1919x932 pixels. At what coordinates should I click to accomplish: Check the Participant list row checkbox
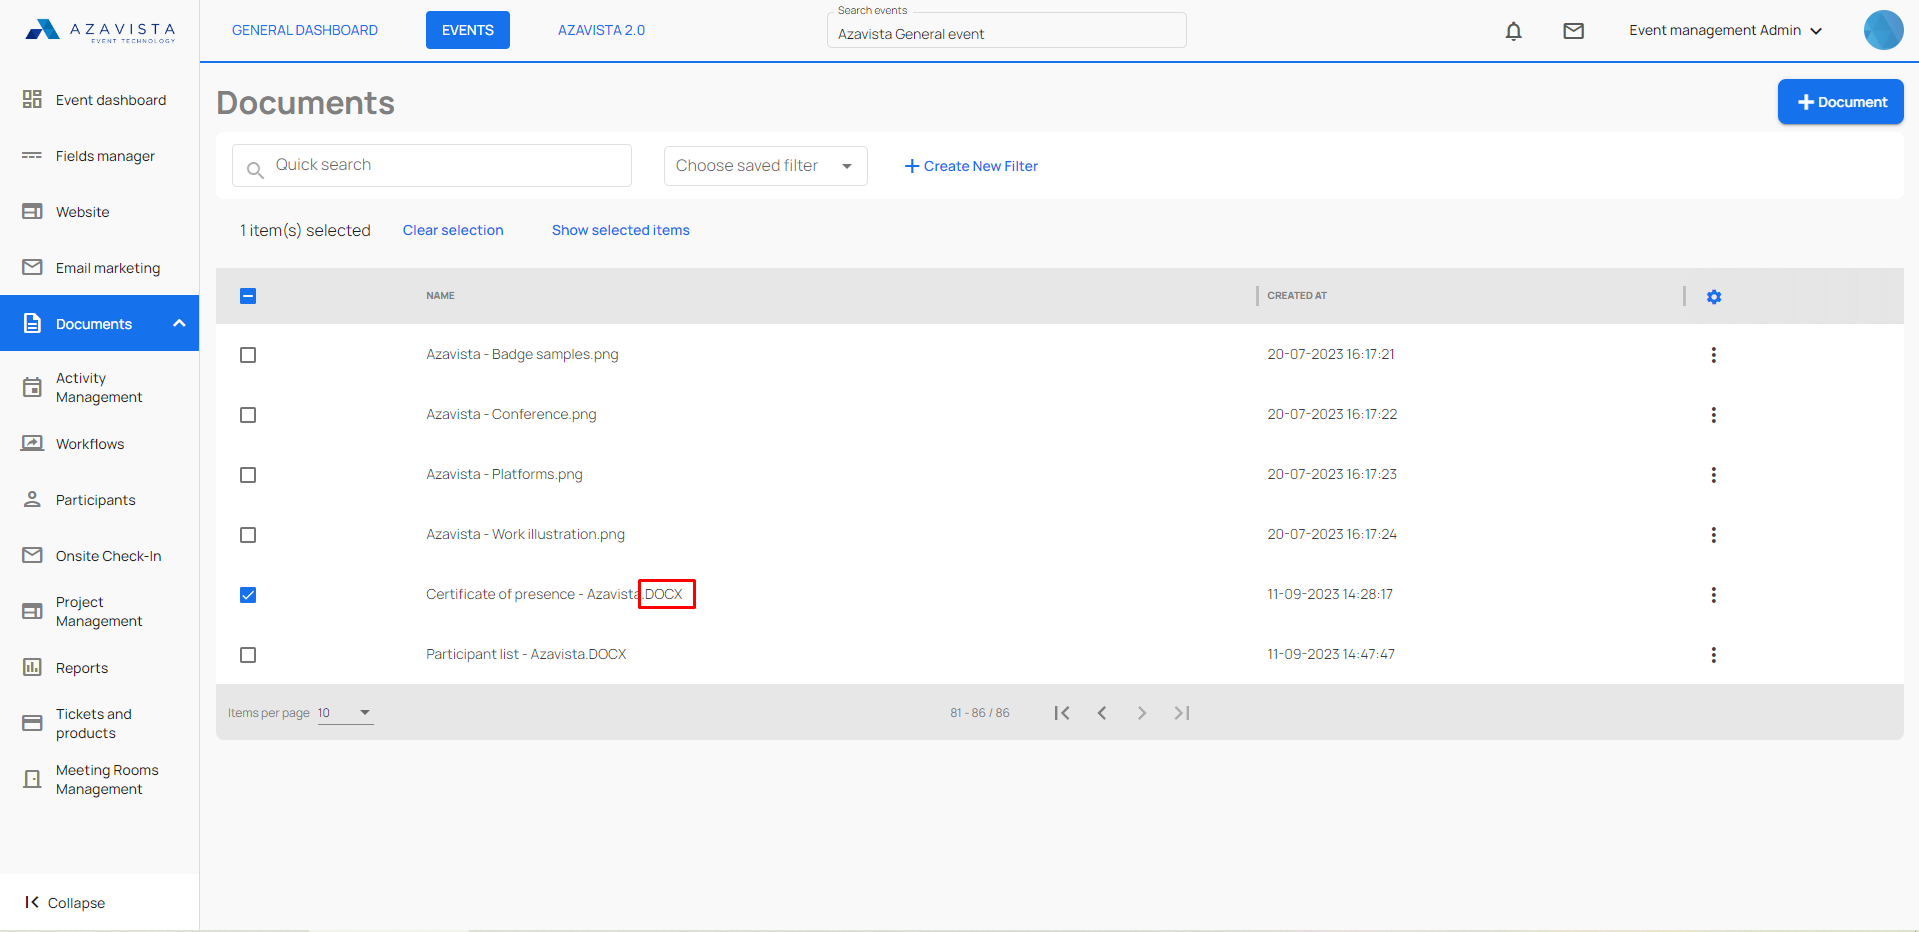pyautogui.click(x=248, y=655)
